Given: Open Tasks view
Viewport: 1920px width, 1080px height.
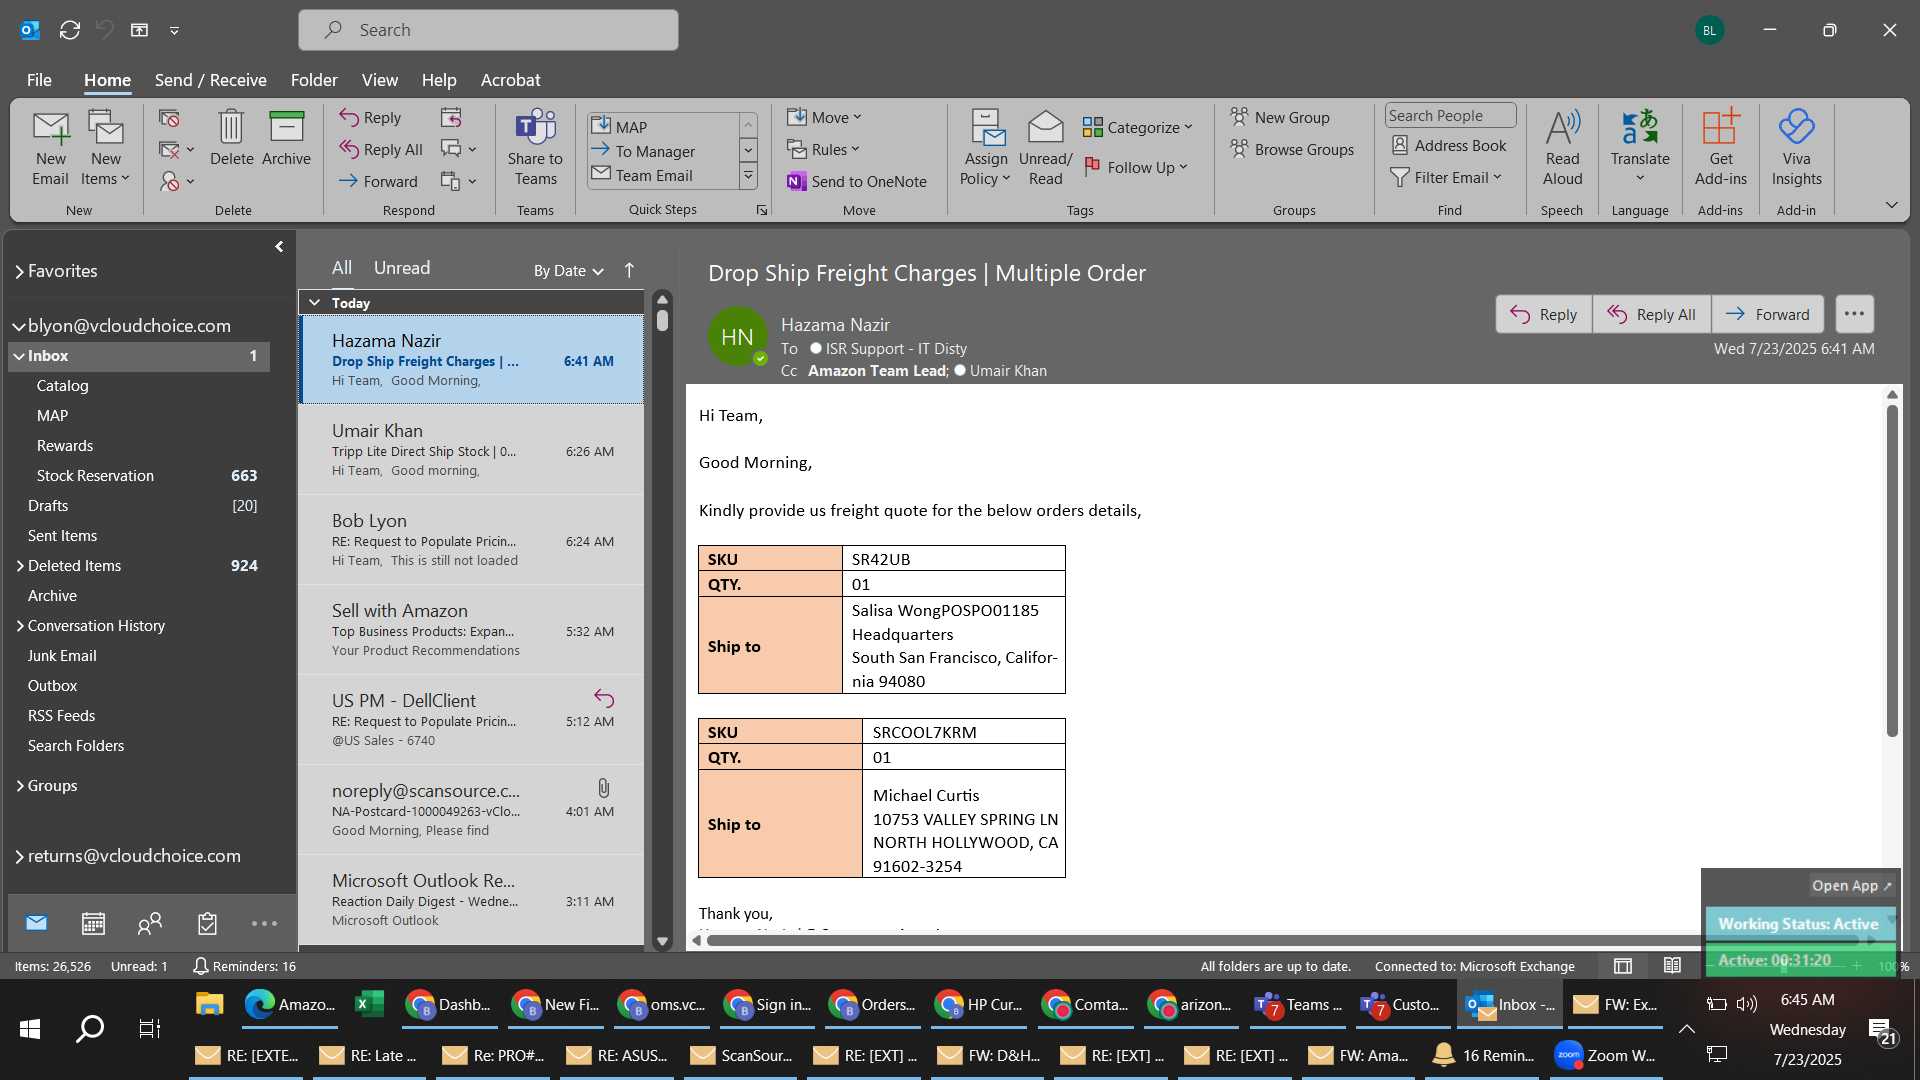Looking at the screenshot, I should (x=207, y=923).
